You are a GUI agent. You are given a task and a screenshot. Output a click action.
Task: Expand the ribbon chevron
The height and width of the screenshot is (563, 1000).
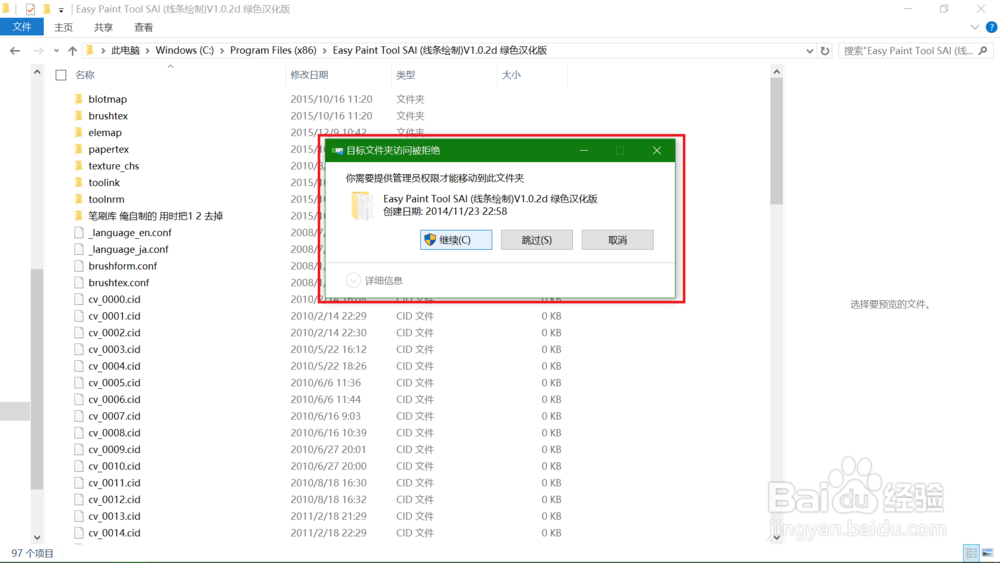click(x=974, y=27)
